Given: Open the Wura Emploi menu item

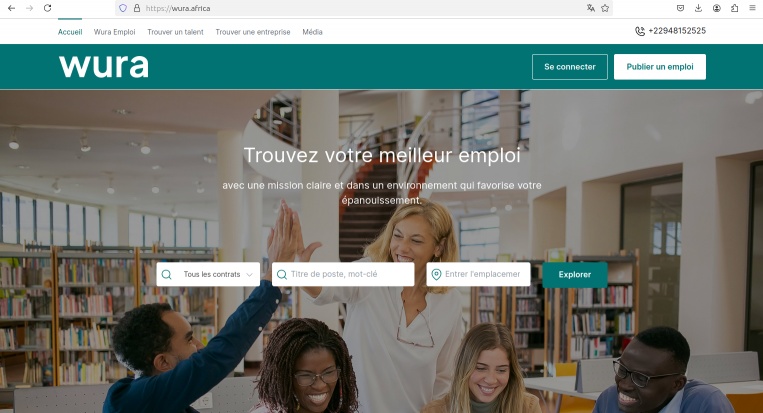Looking at the screenshot, I should pyautogui.click(x=114, y=32).
